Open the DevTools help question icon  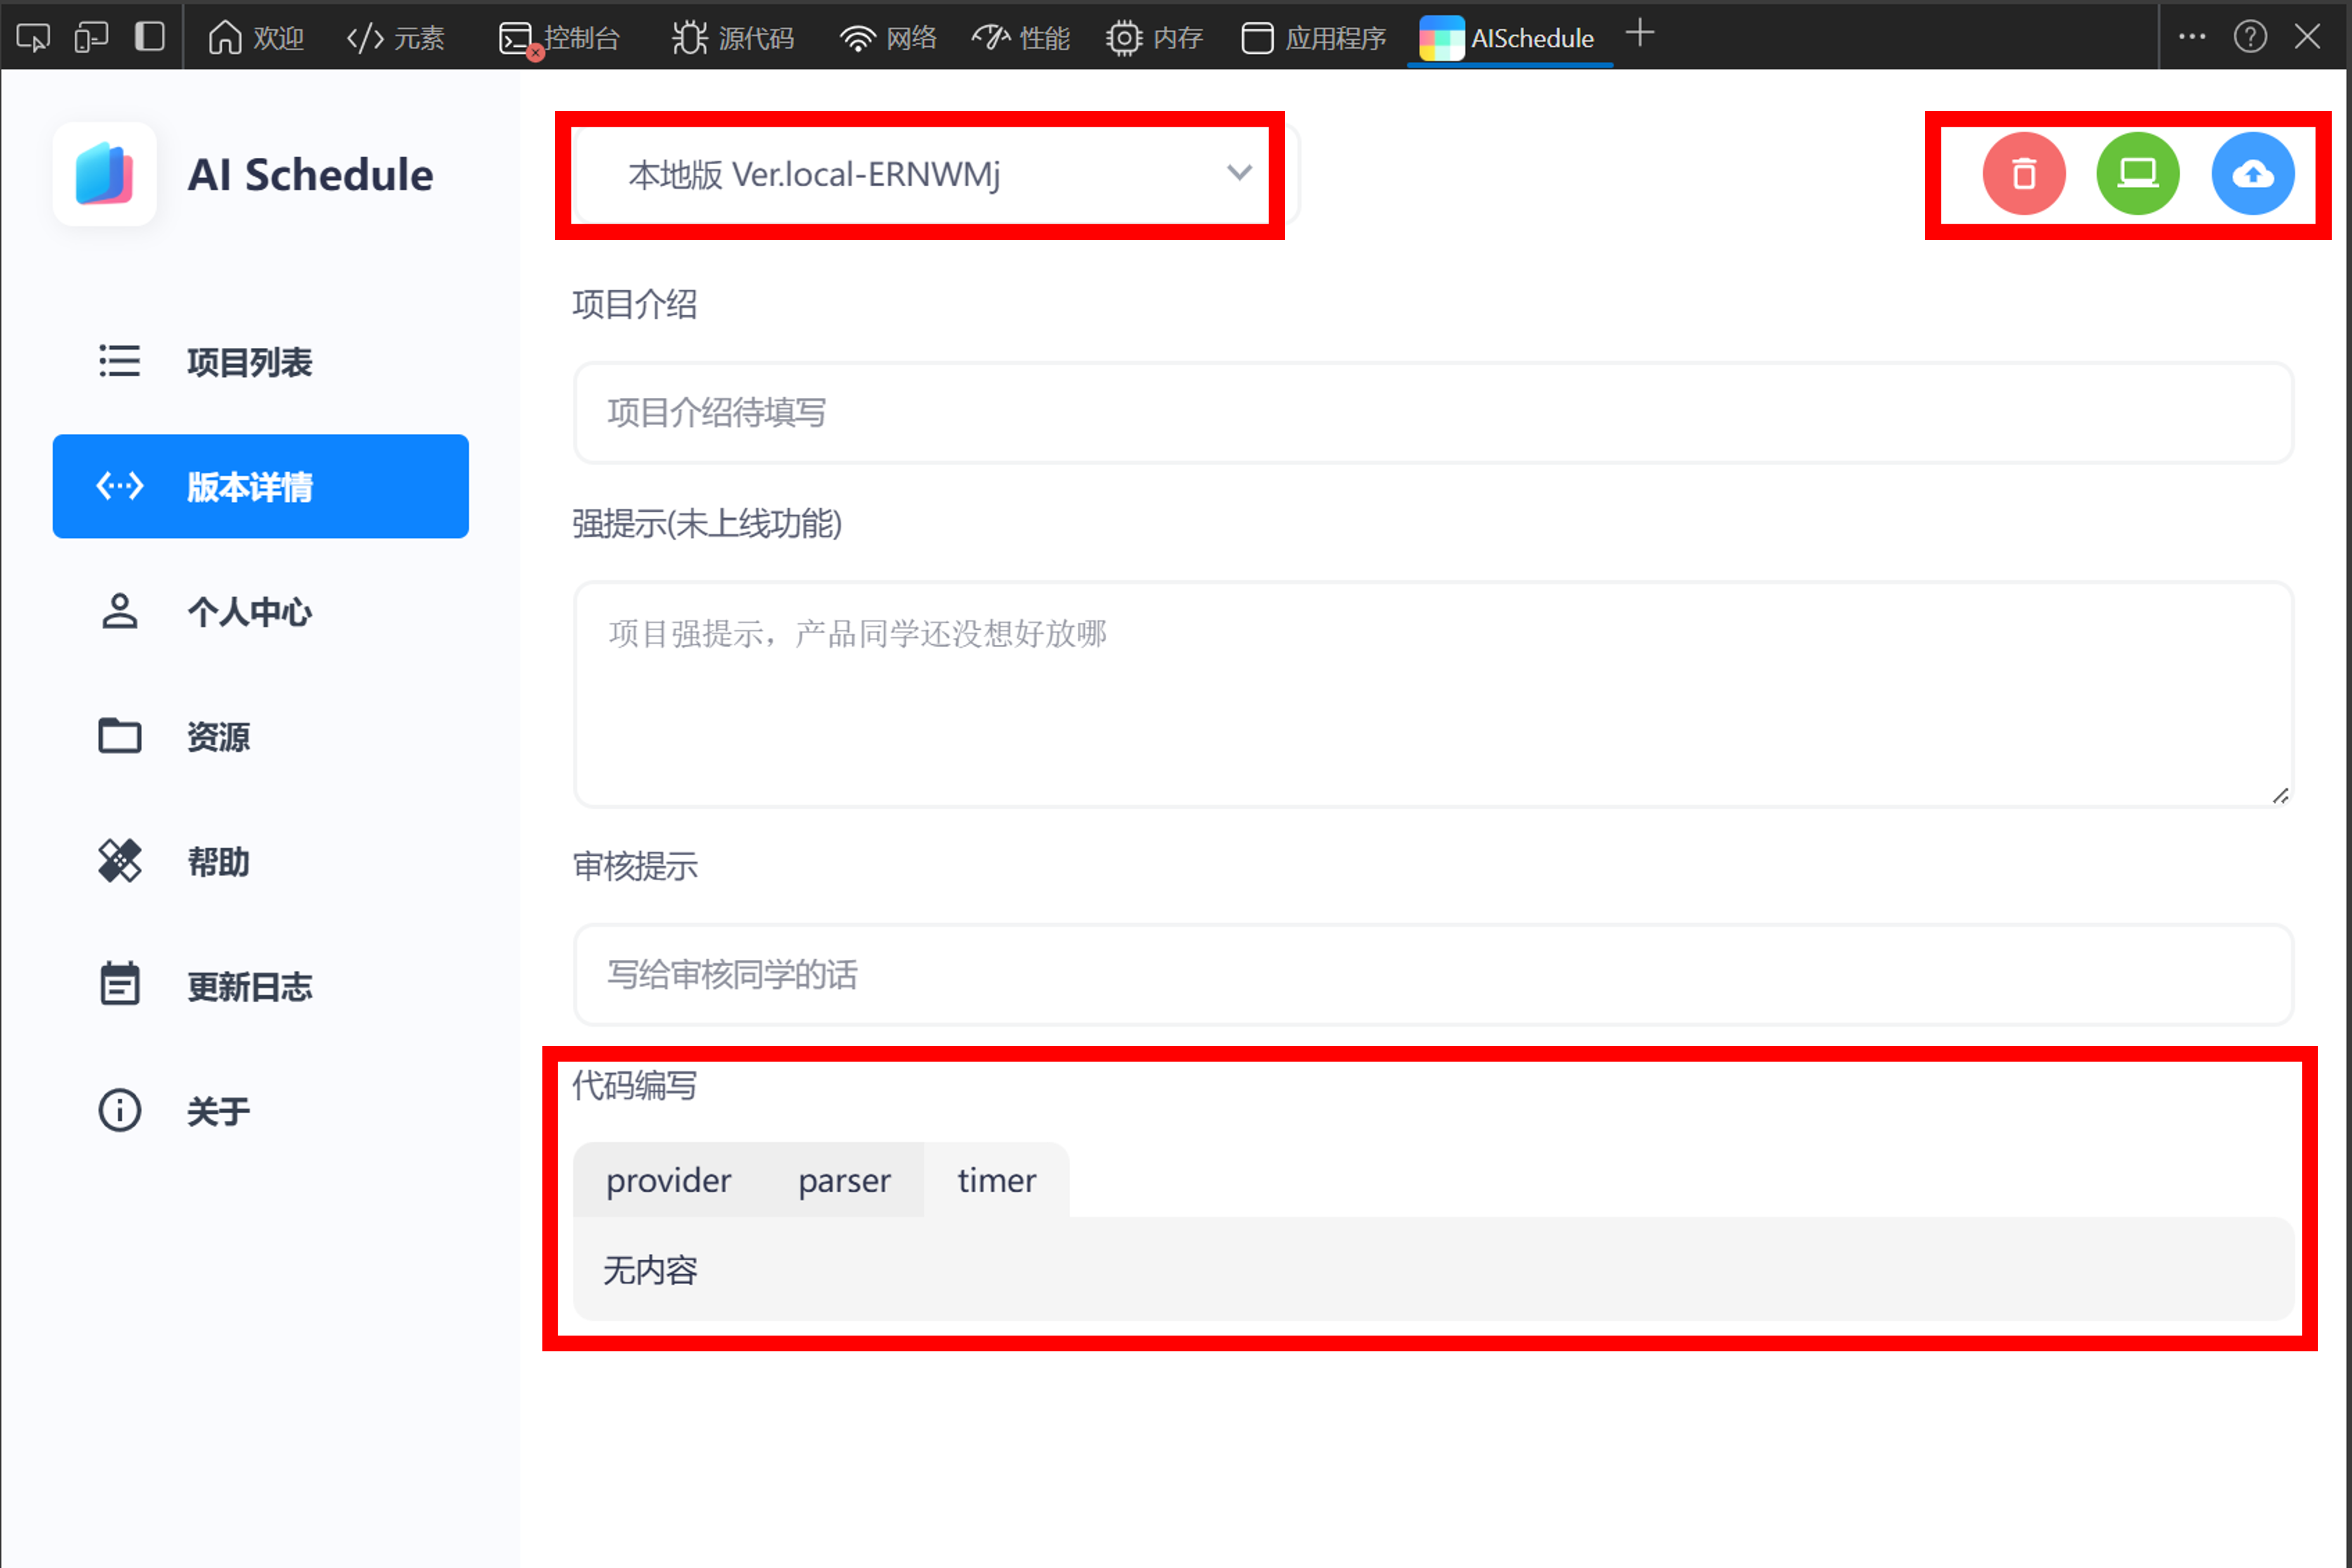(2250, 38)
